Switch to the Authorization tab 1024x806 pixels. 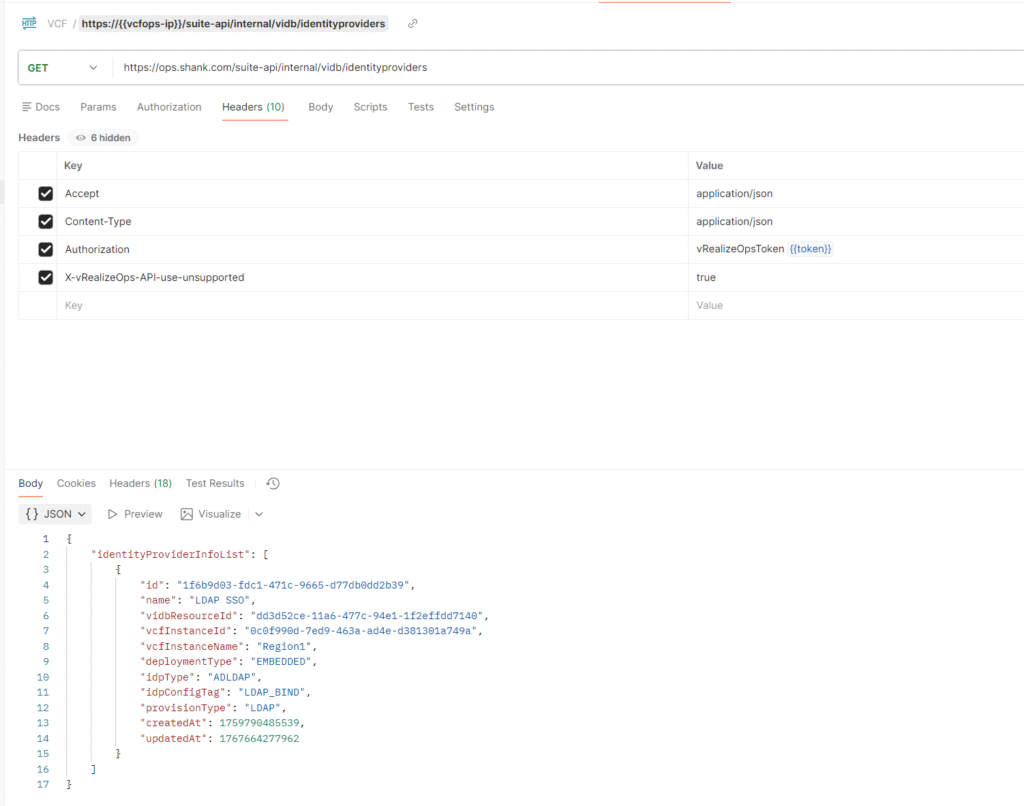169,107
